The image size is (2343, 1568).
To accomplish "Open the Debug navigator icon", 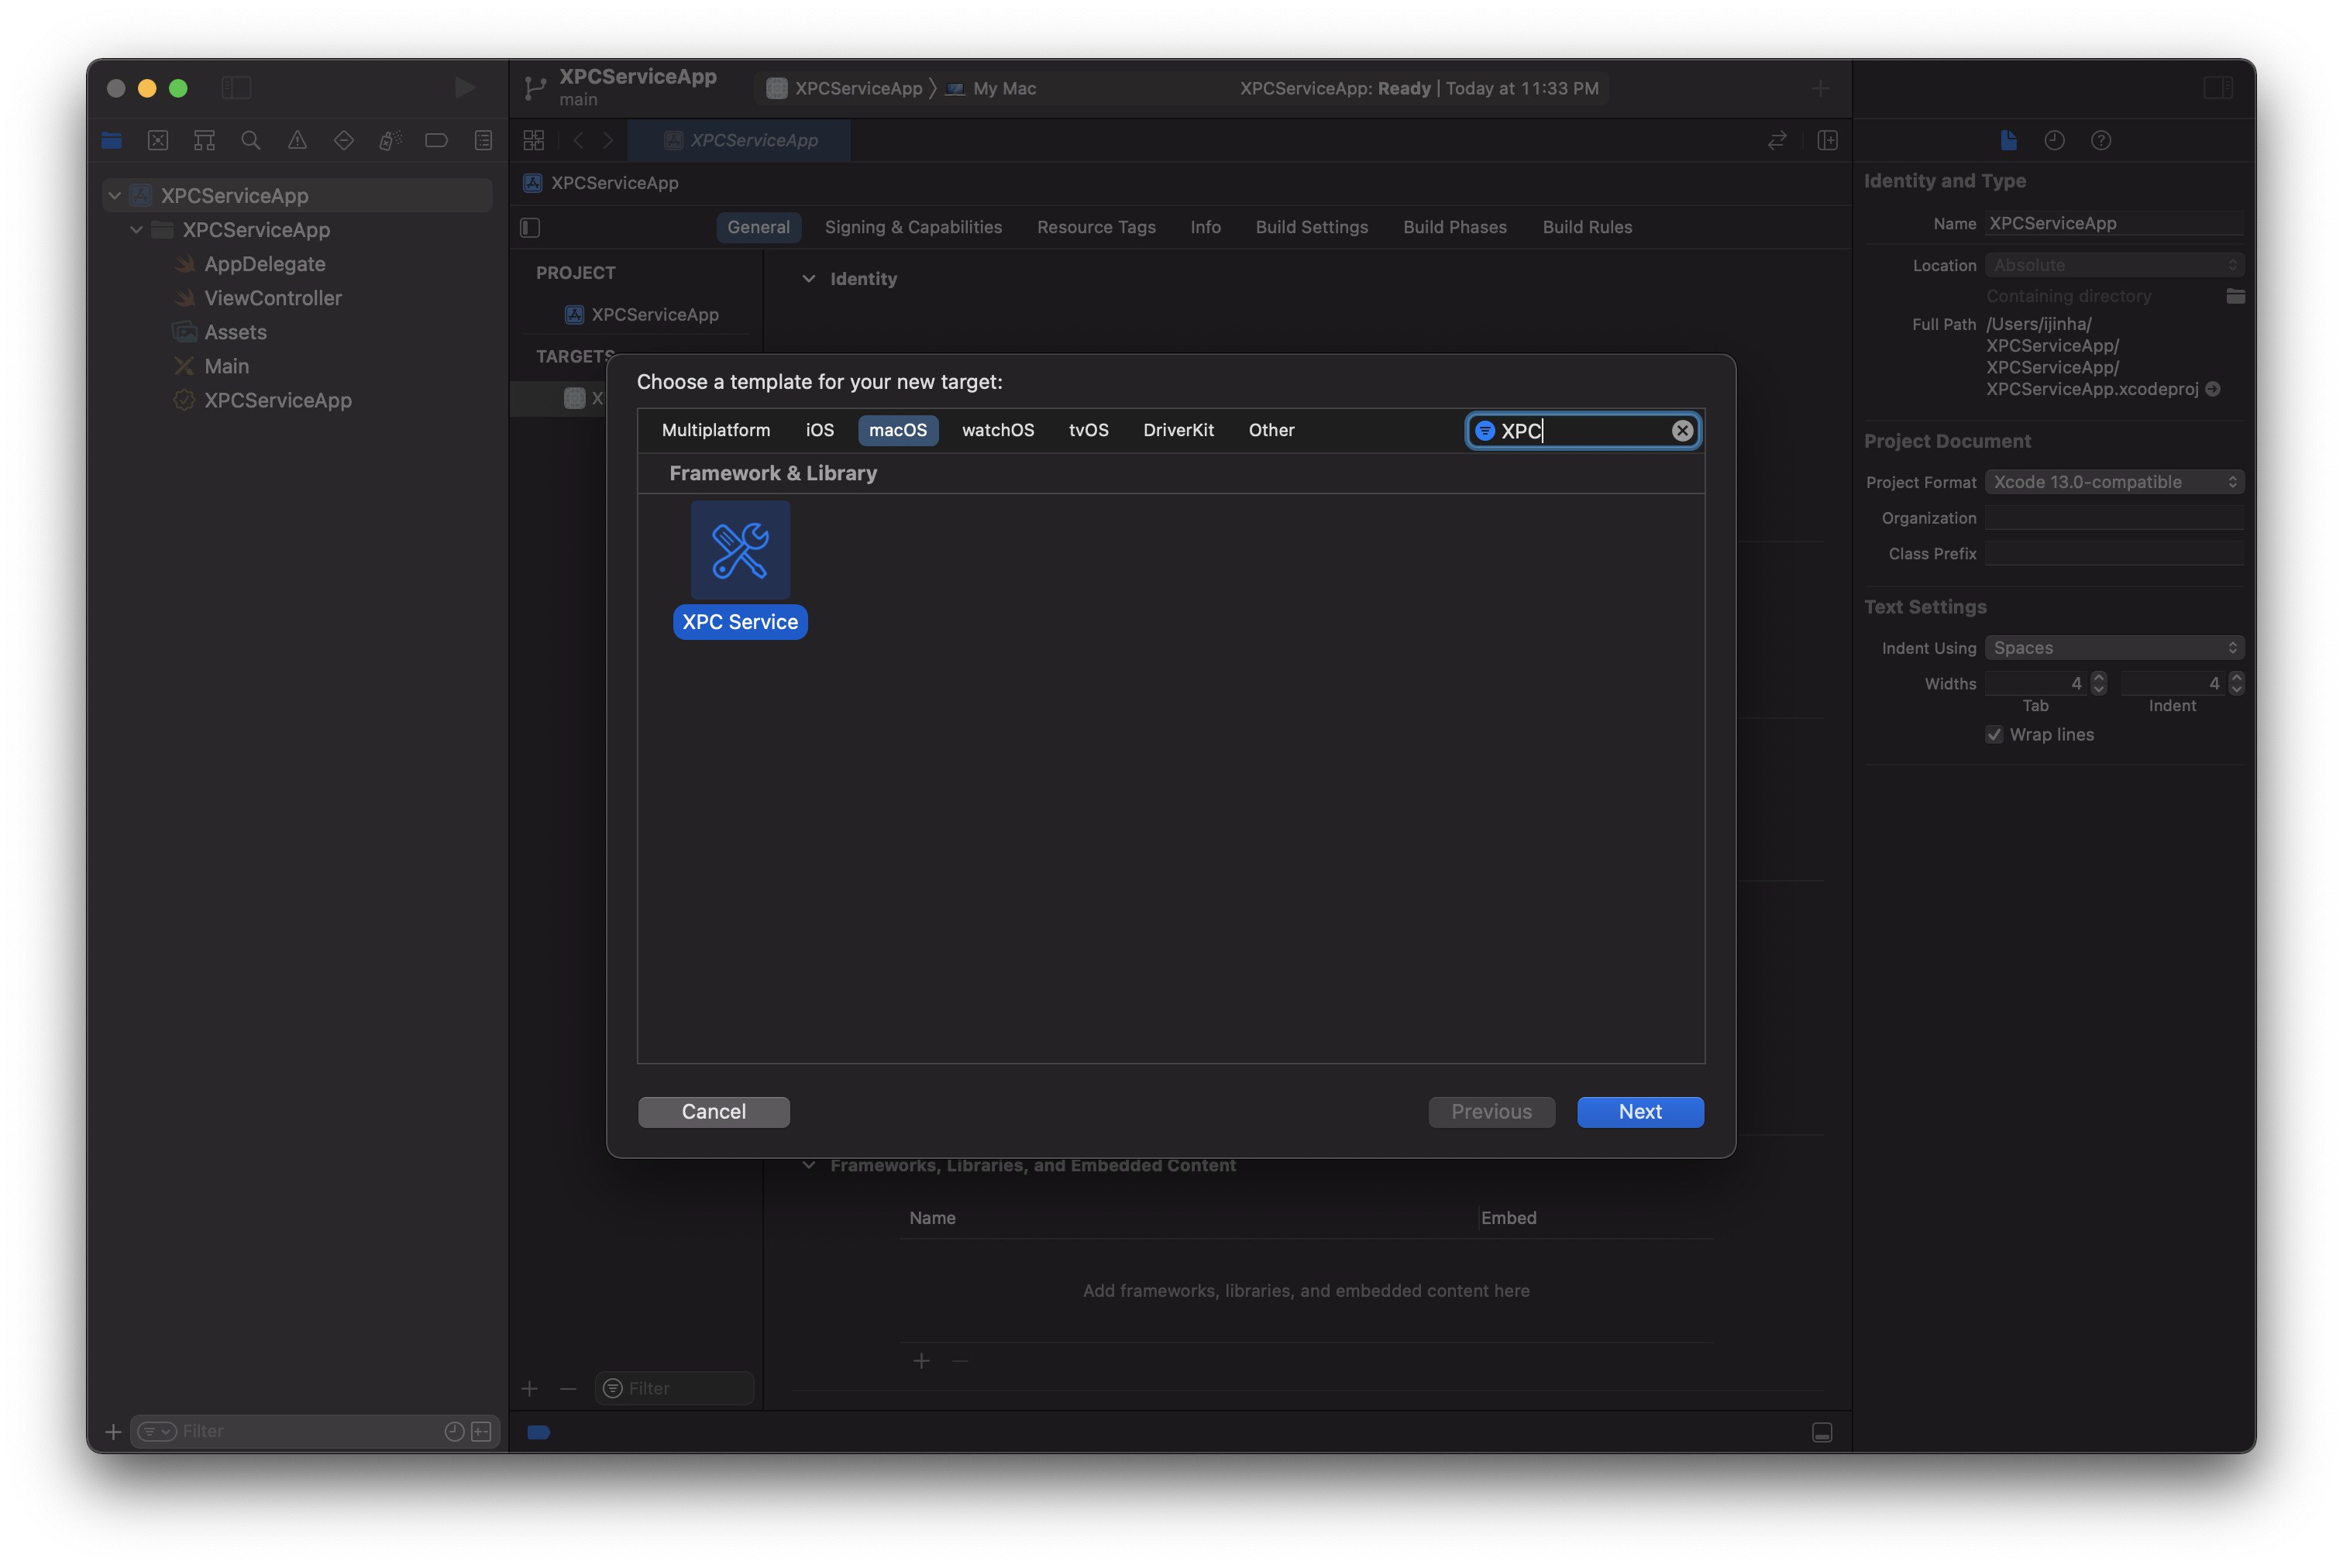I will coord(390,141).
